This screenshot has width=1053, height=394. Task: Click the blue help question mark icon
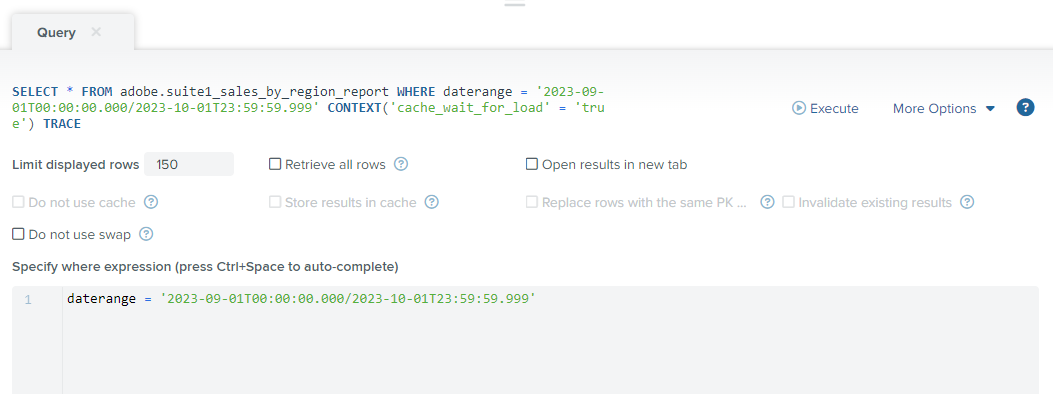[1025, 107]
